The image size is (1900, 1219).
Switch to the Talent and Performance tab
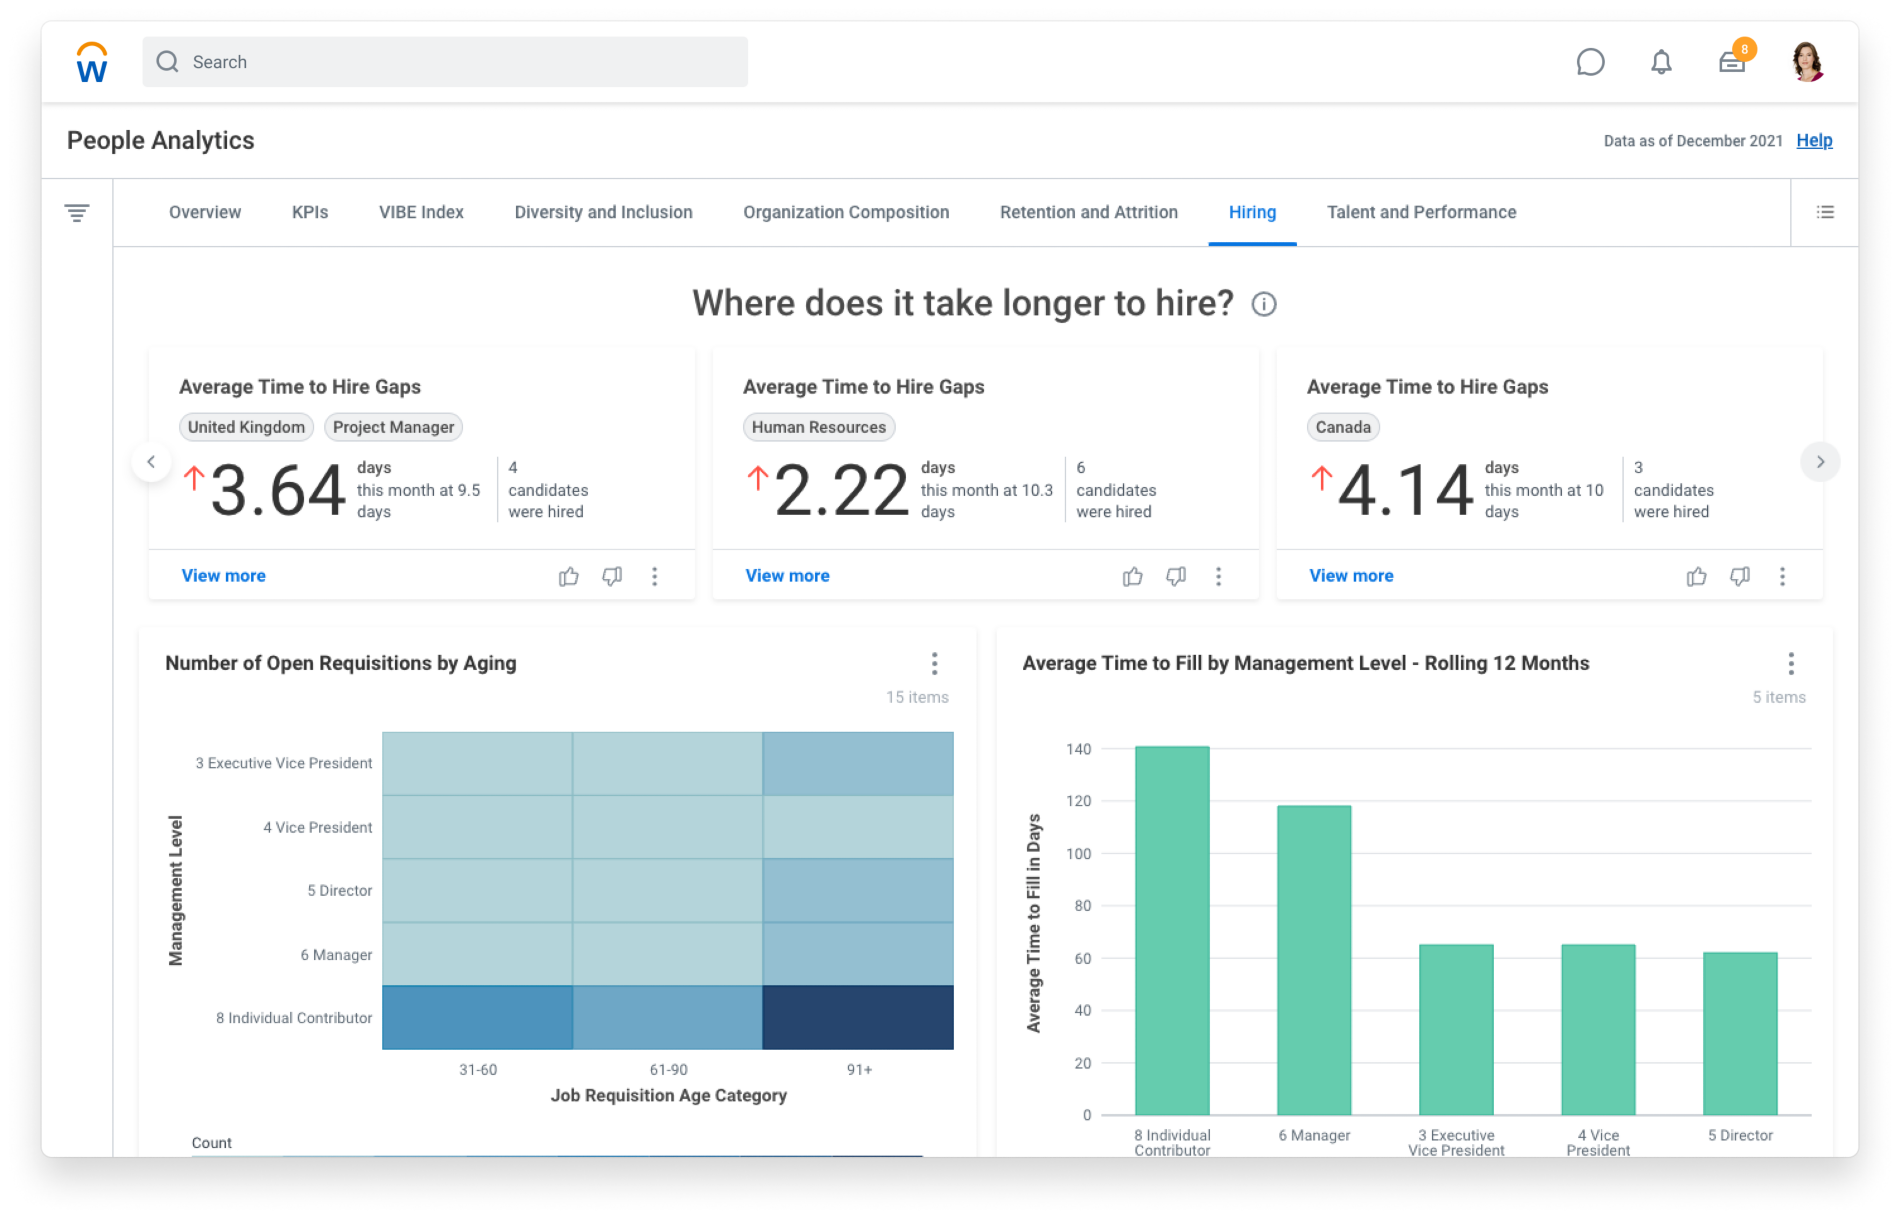[1421, 212]
